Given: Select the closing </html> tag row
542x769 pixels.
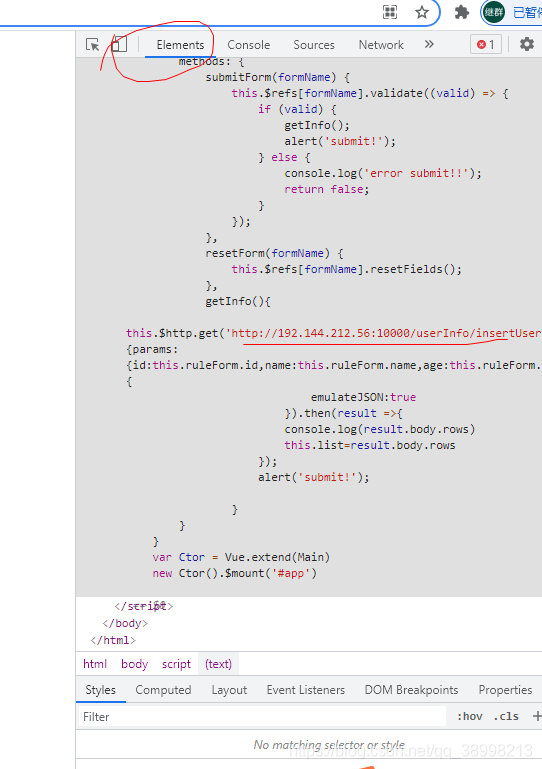Looking at the screenshot, I should coord(113,640).
